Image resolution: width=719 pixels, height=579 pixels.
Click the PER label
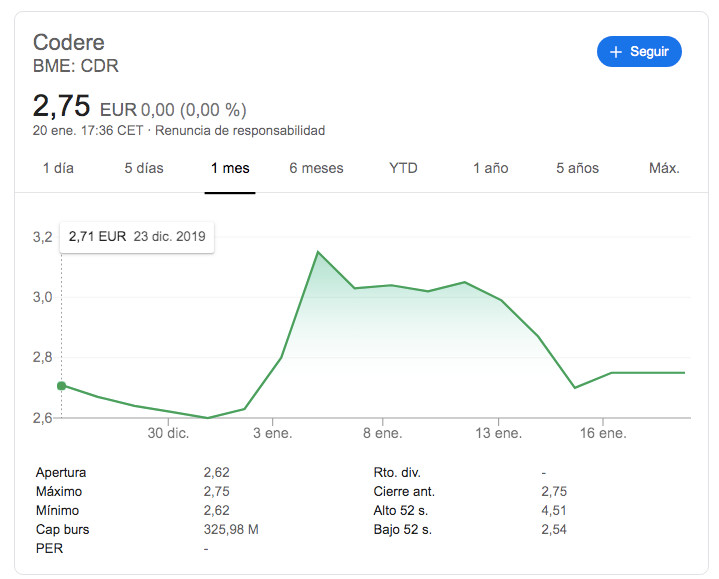tap(50, 548)
